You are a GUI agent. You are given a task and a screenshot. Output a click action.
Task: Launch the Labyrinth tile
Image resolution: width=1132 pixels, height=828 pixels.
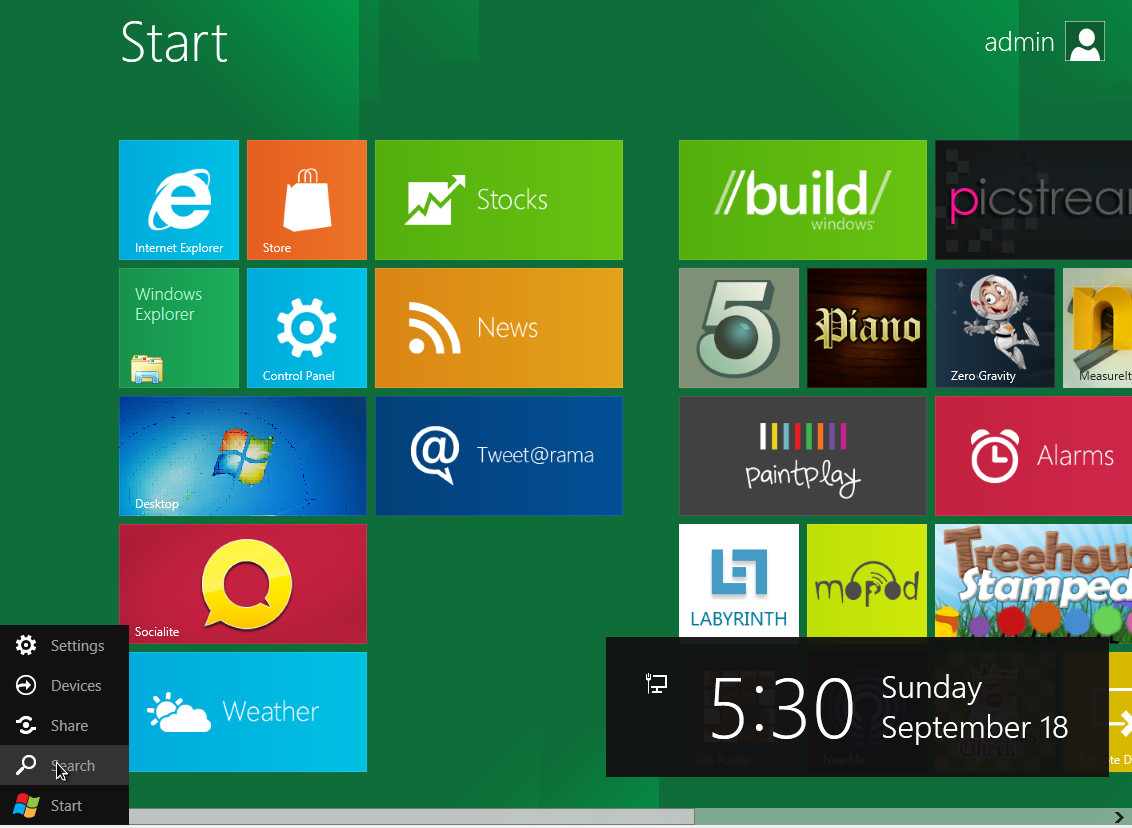click(x=739, y=580)
